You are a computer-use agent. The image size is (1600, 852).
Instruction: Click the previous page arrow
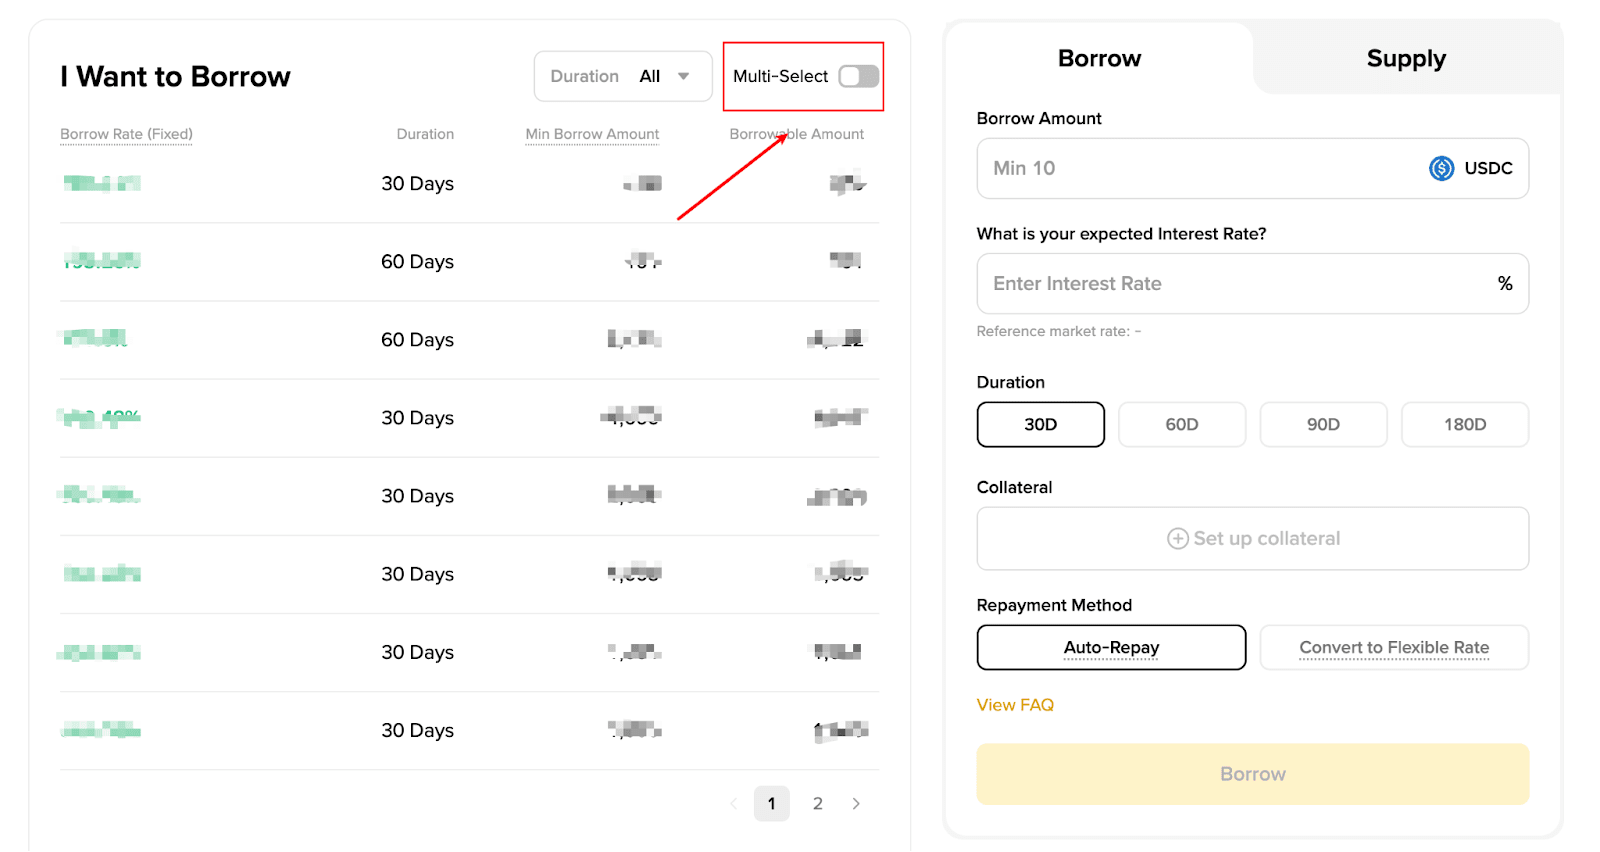point(733,804)
